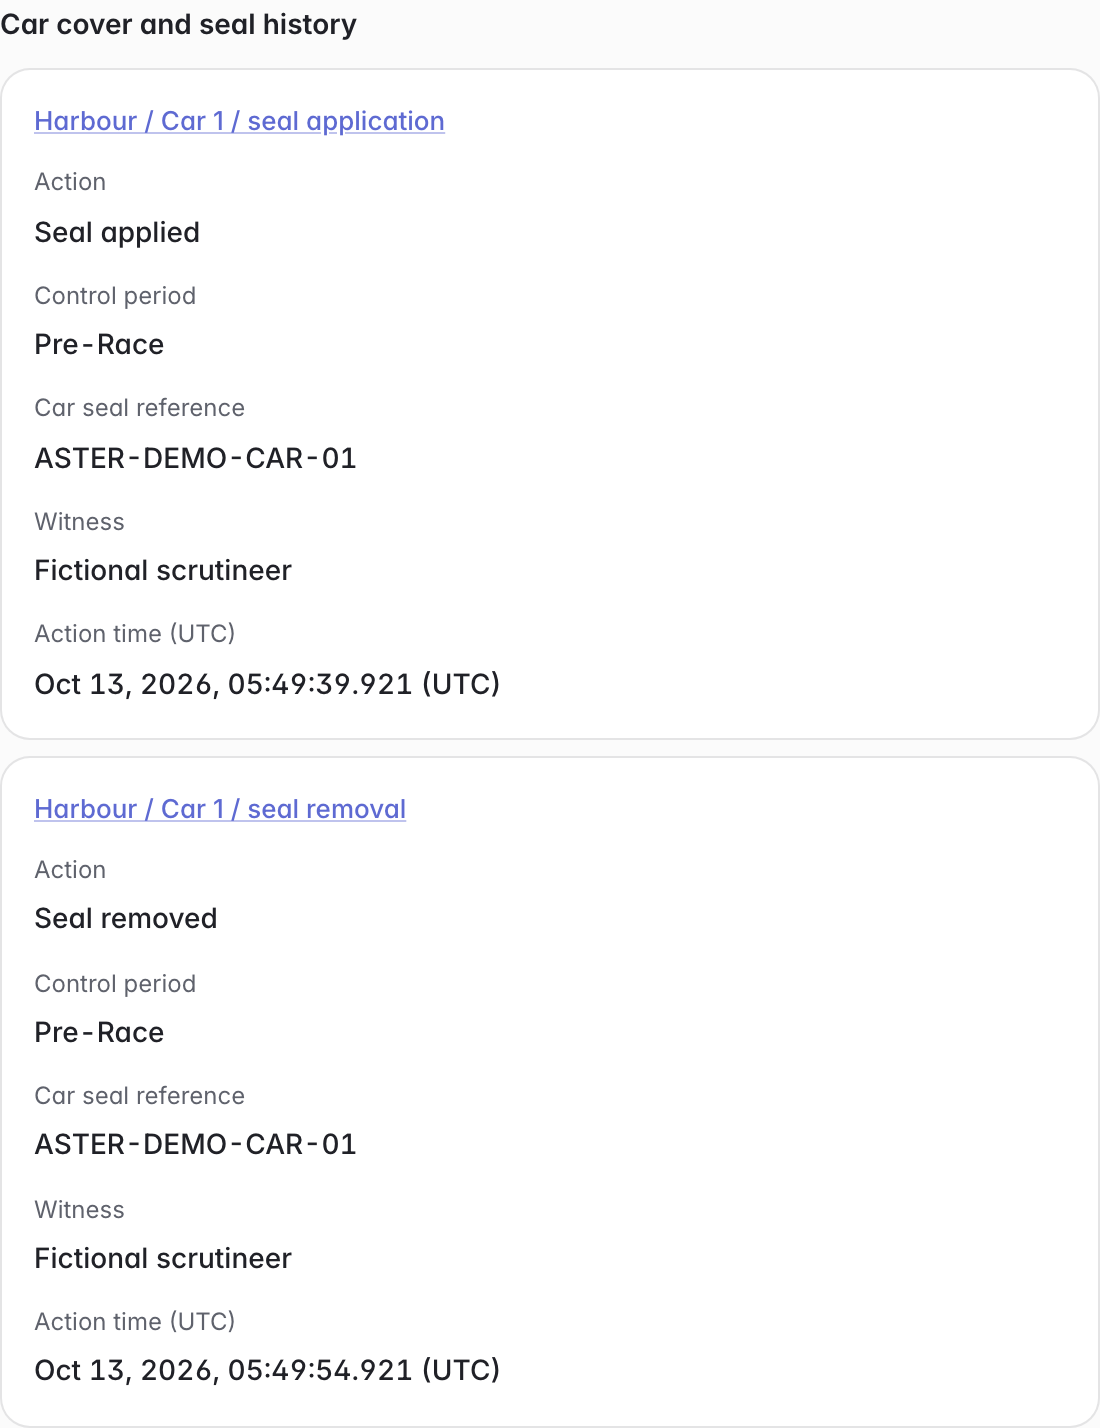Open the Harbour / Car 1 / seal removal link
Viewport: 1100px width, 1428px height.
[x=220, y=809]
